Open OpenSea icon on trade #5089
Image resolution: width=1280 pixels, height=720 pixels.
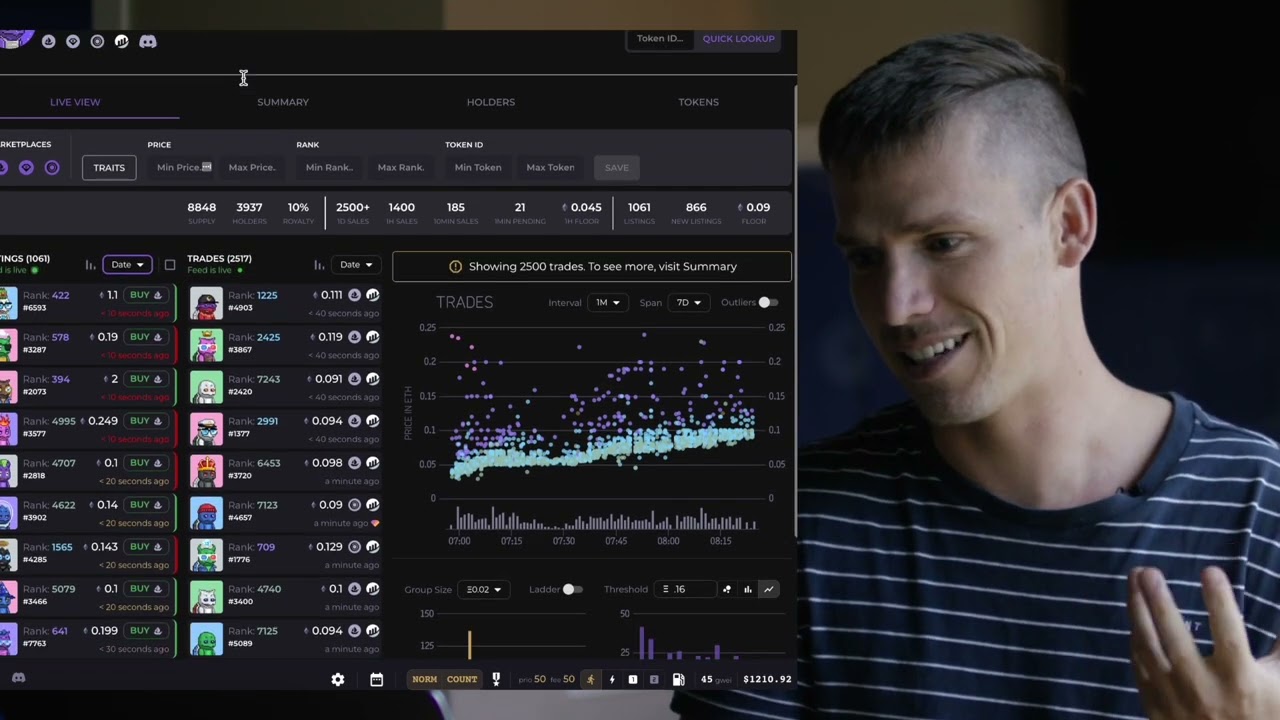pyautogui.click(x=354, y=631)
